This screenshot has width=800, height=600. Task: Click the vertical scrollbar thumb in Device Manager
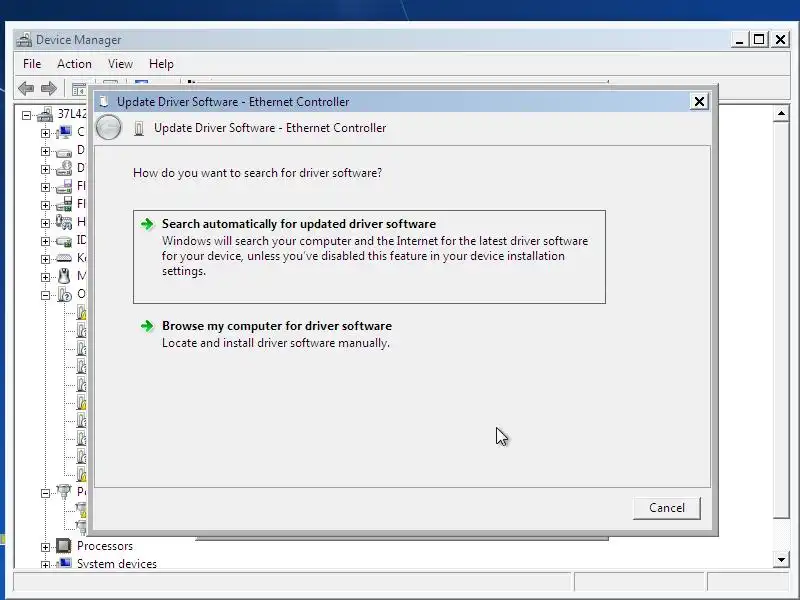781,320
